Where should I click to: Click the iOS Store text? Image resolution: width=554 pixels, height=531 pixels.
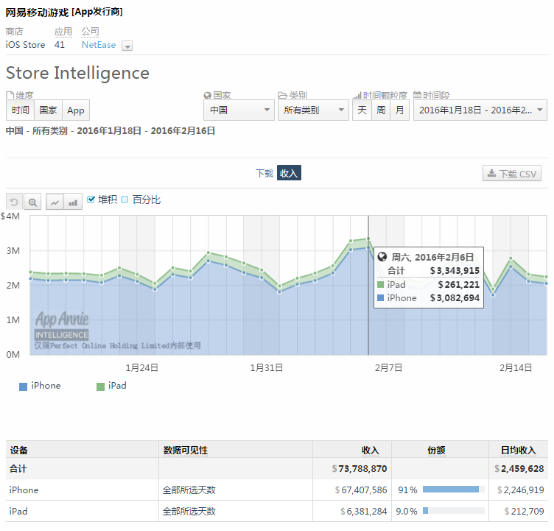(x=25, y=45)
